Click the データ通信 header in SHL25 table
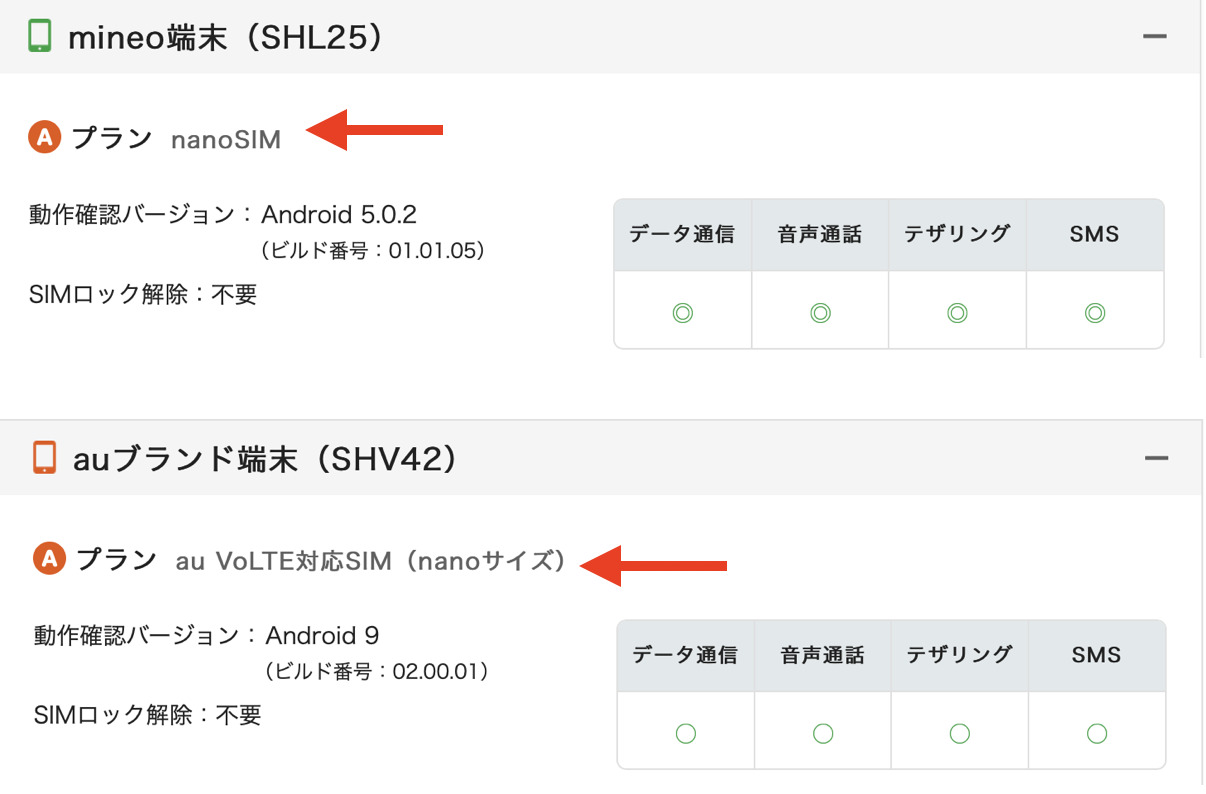Image resolution: width=1206 pixels, height=794 pixels. point(682,235)
